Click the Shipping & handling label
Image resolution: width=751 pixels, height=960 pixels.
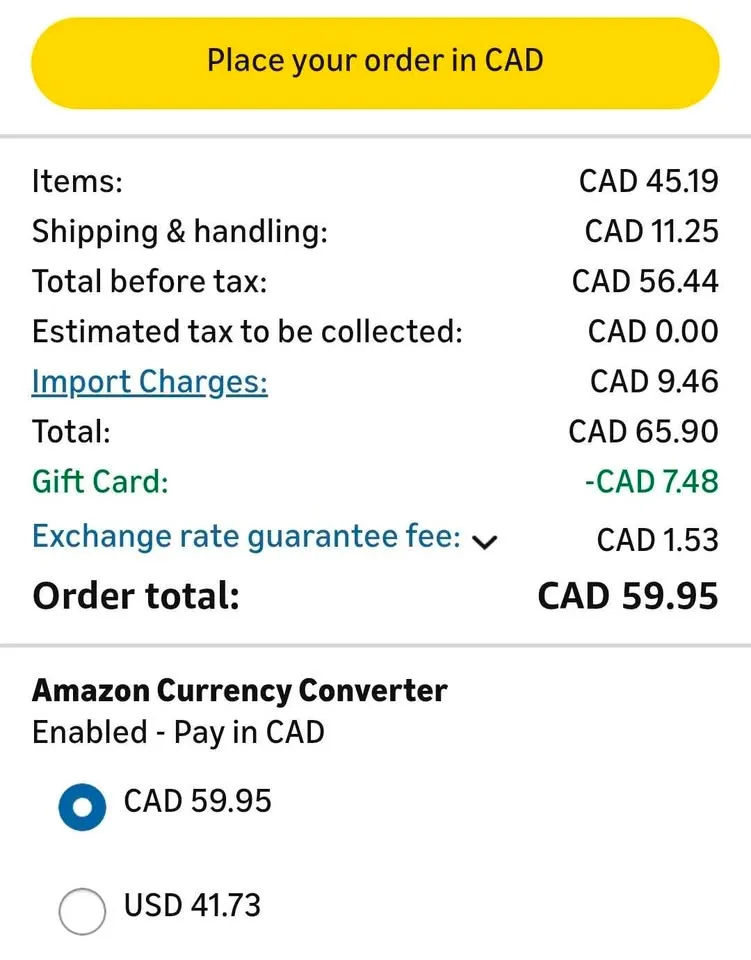(180, 232)
